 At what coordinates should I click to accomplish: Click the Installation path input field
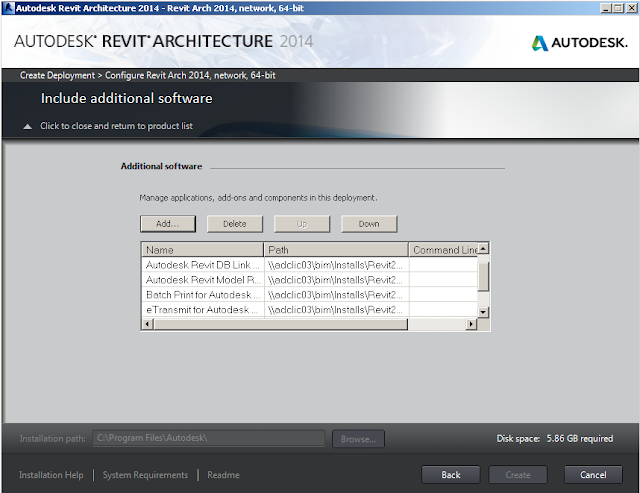tap(209, 438)
